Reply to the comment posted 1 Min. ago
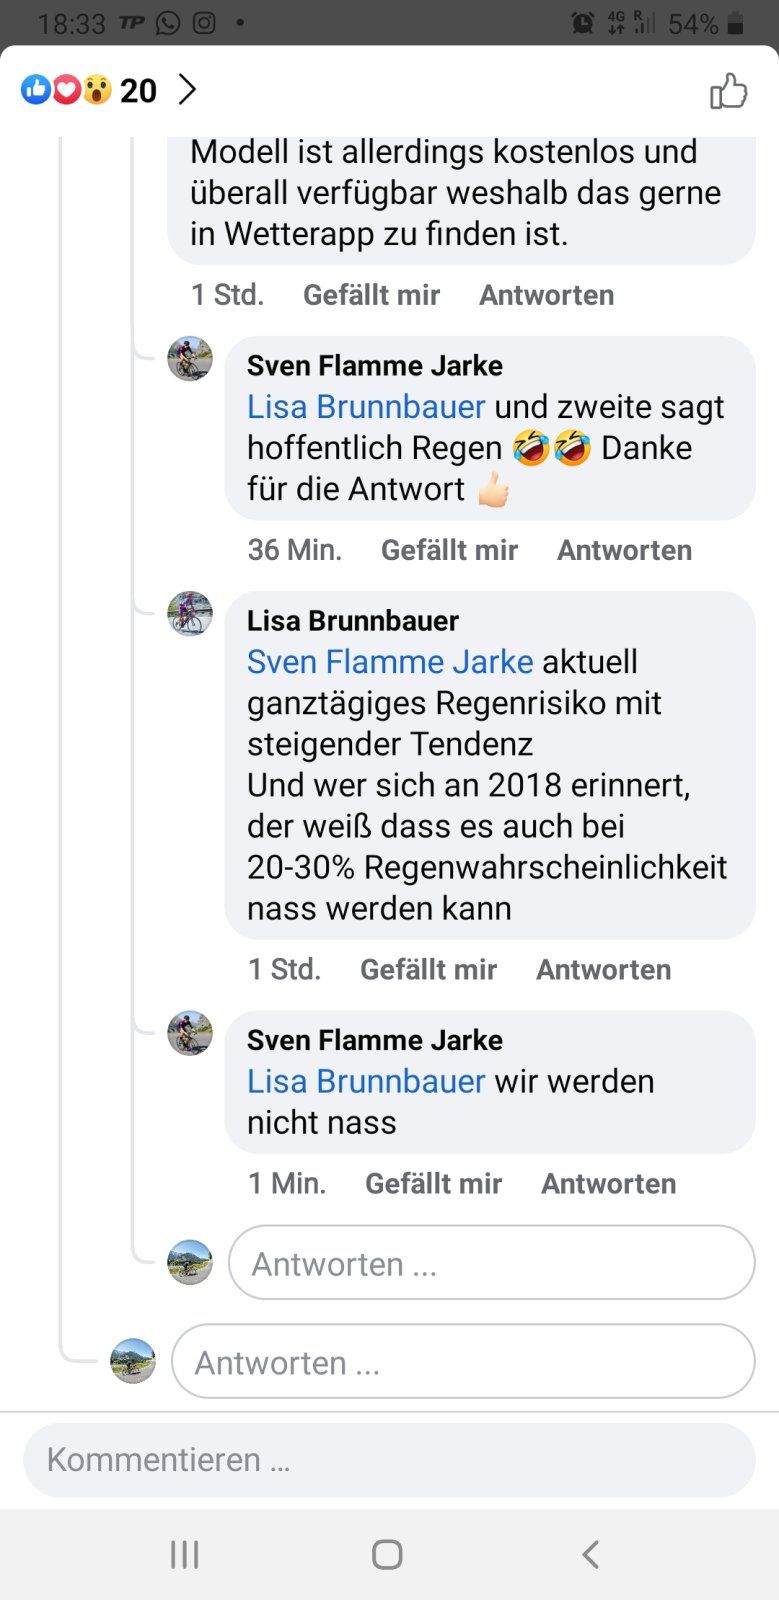This screenshot has width=779, height=1600. [x=608, y=1183]
